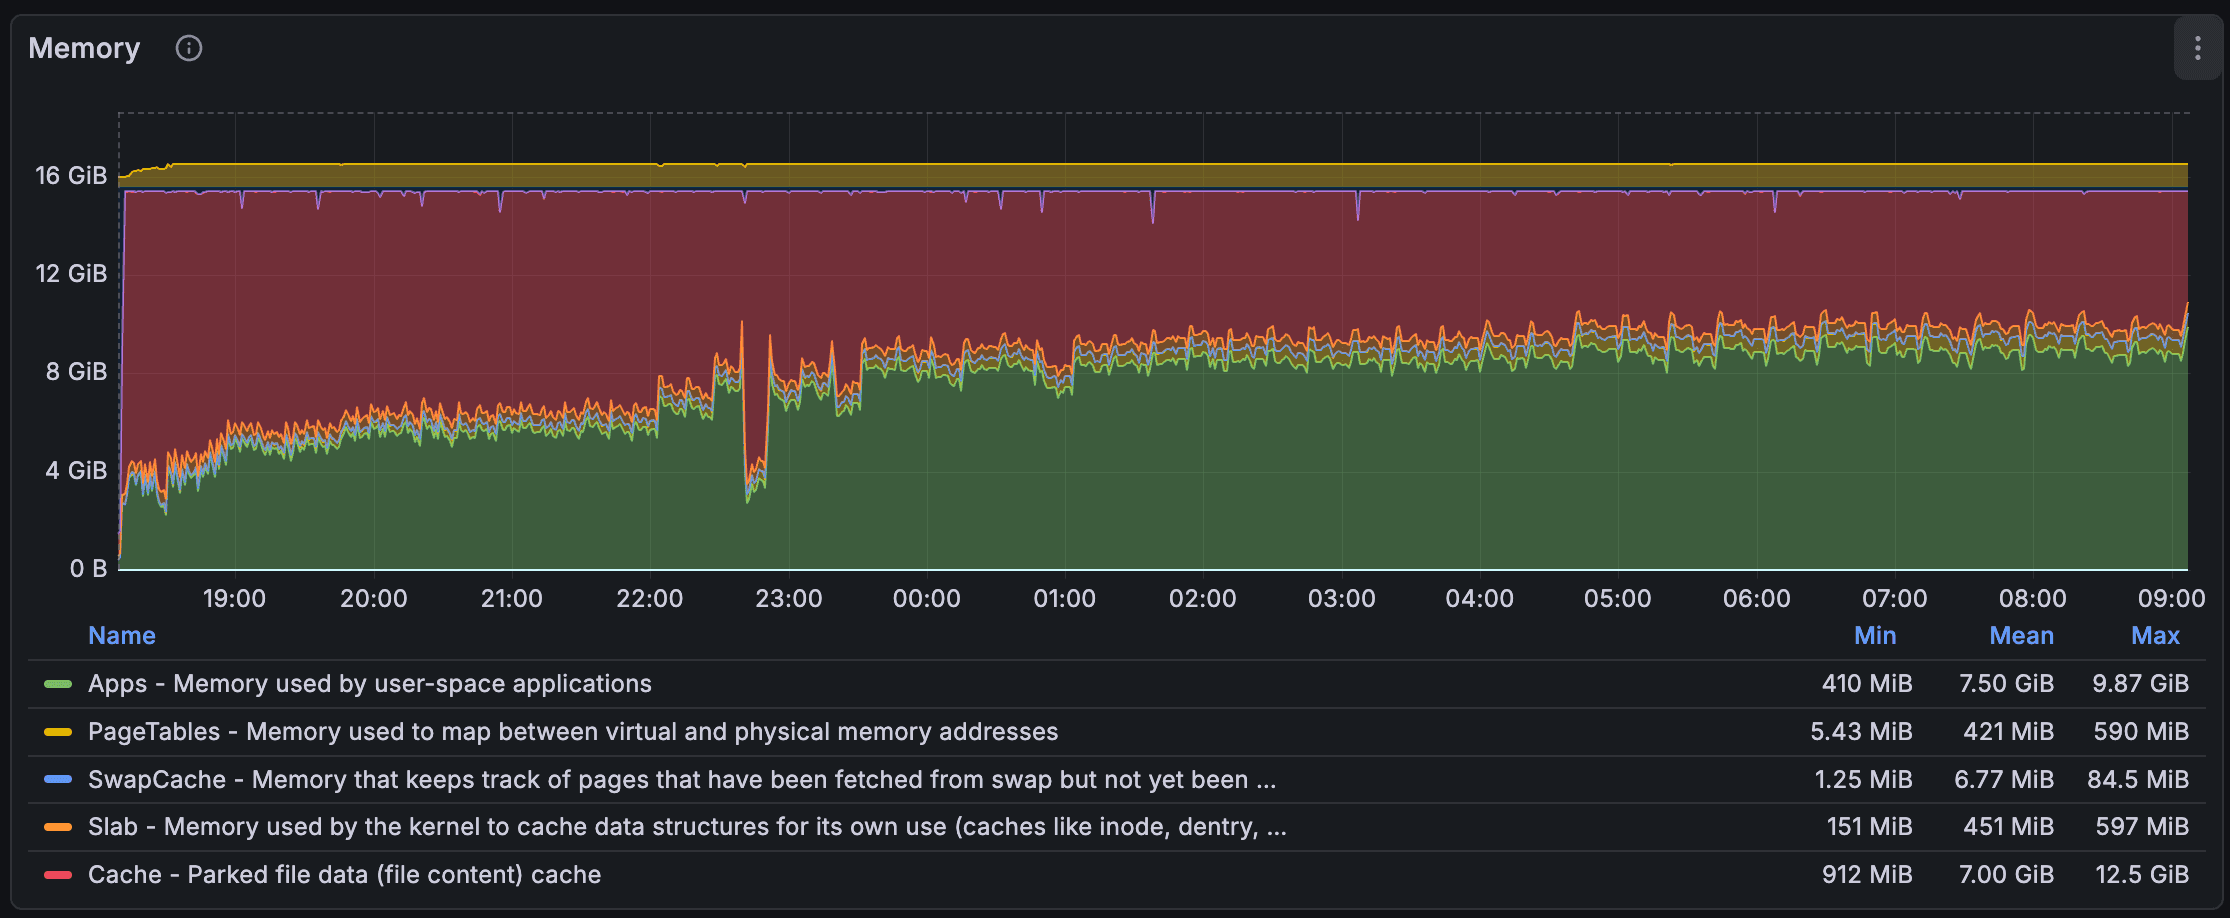
Task: Open color options via the green Apps legend swatch
Action: 58,684
